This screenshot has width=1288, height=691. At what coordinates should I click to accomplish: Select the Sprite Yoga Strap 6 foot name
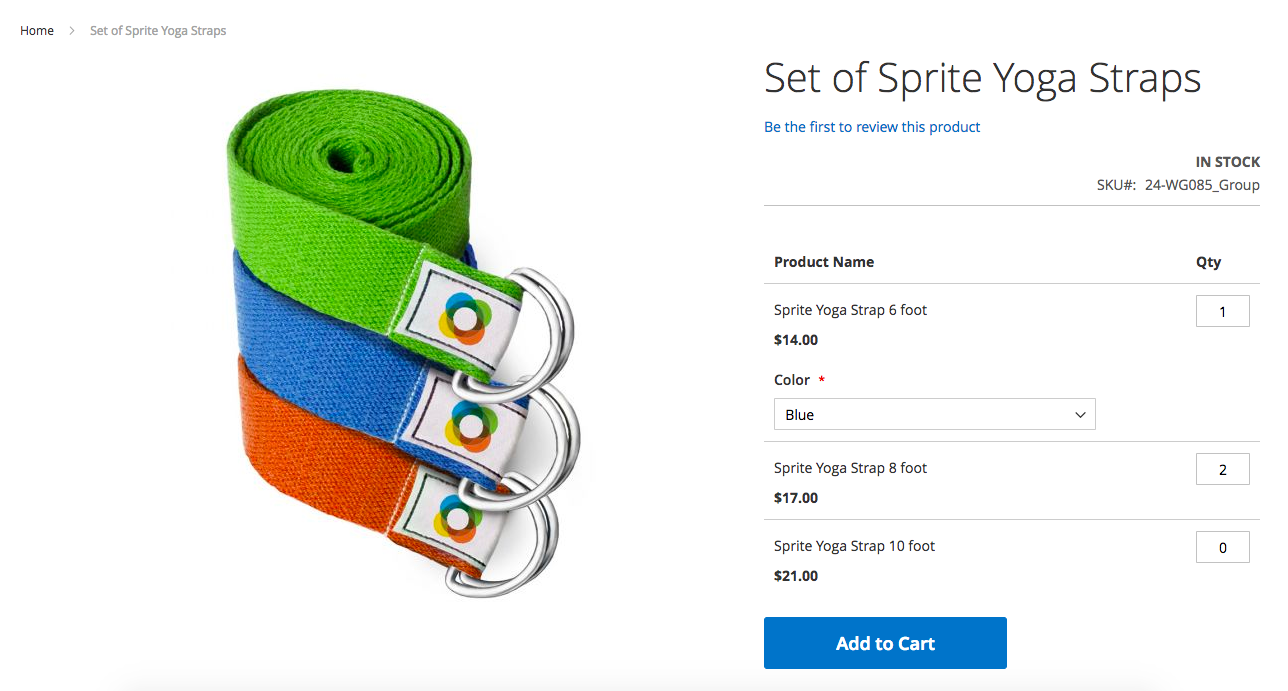click(x=850, y=310)
